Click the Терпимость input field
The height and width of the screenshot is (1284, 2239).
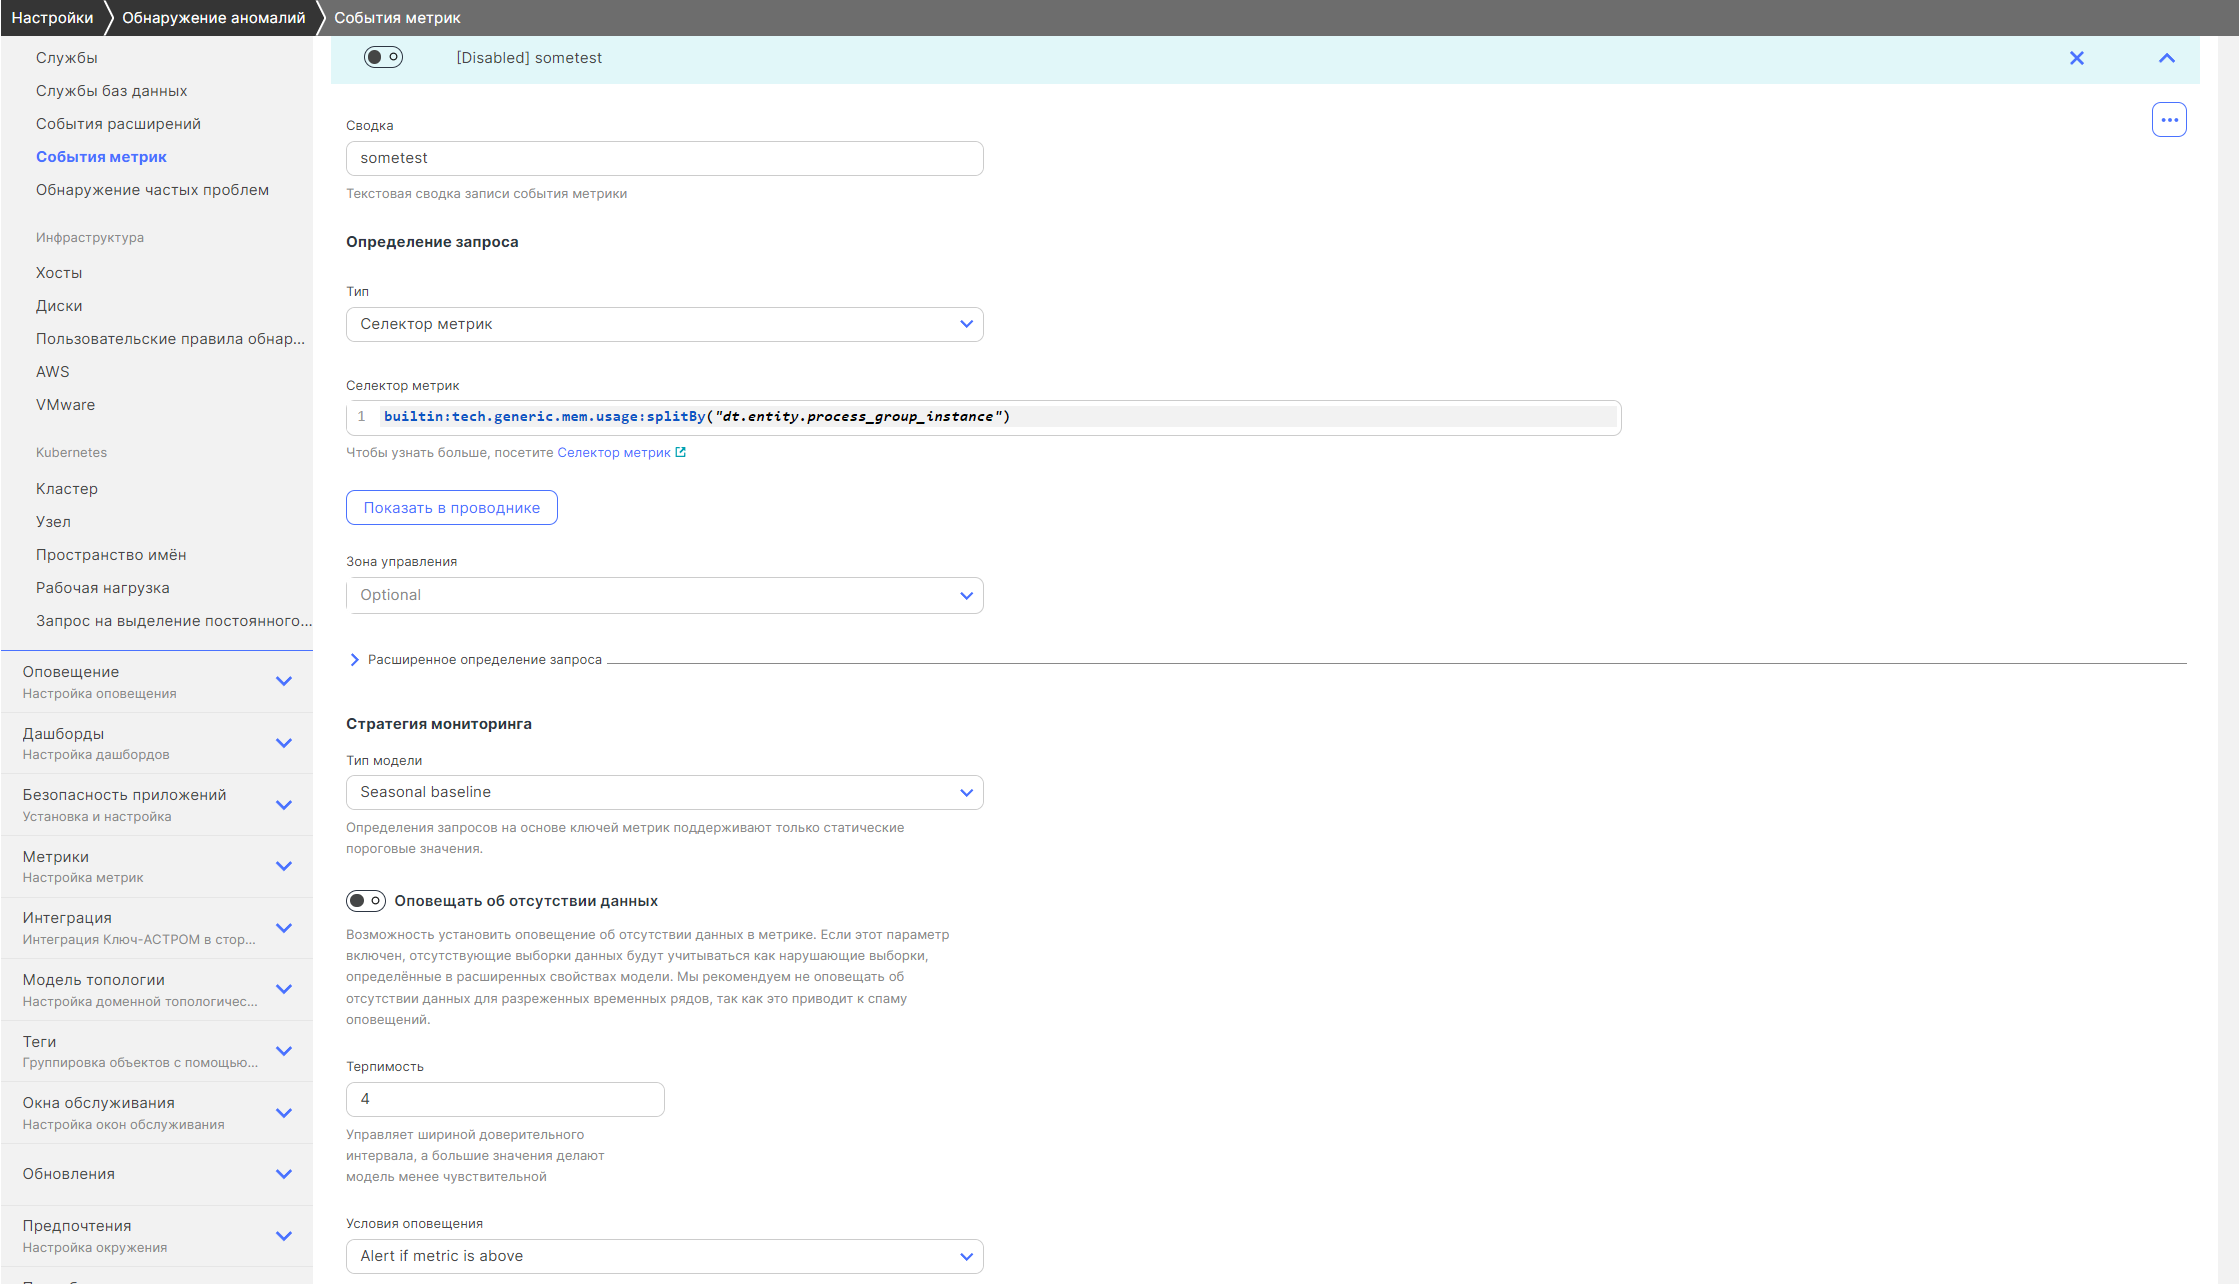coord(504,1099)
